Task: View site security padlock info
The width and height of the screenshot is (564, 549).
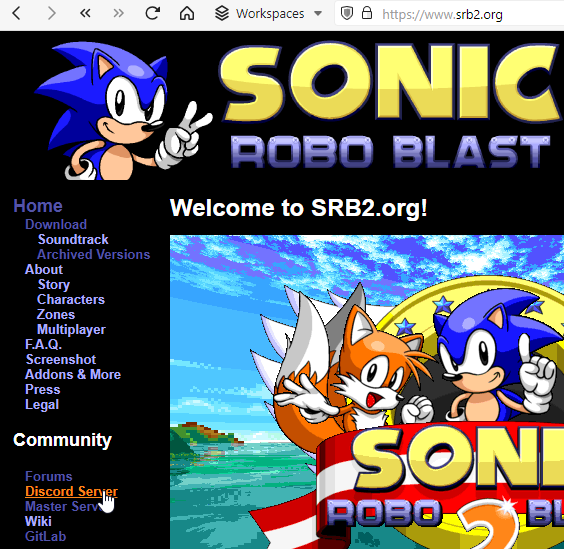Action: (x=367, y=14)
